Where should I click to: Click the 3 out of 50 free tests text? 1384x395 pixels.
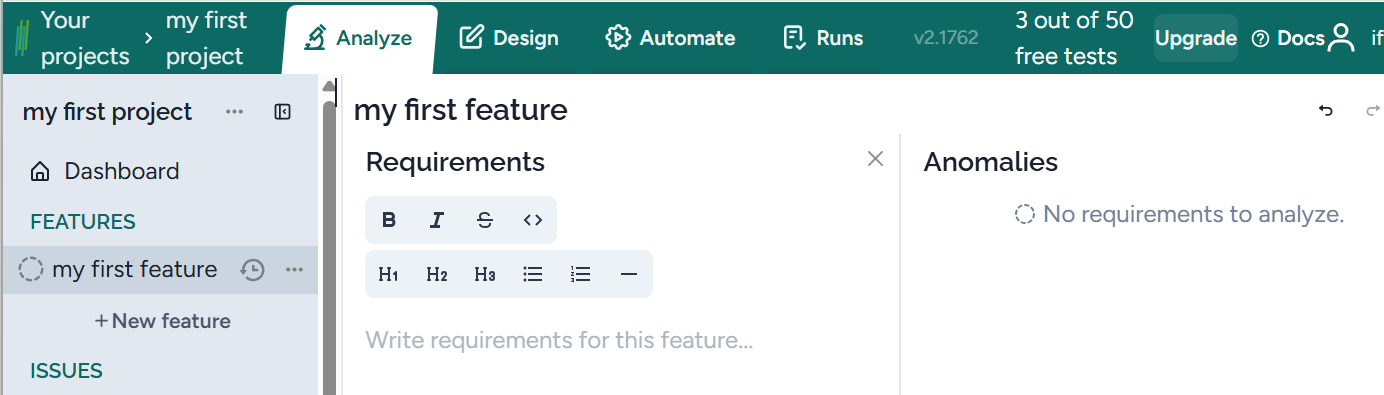click(x=1074, y=38)
